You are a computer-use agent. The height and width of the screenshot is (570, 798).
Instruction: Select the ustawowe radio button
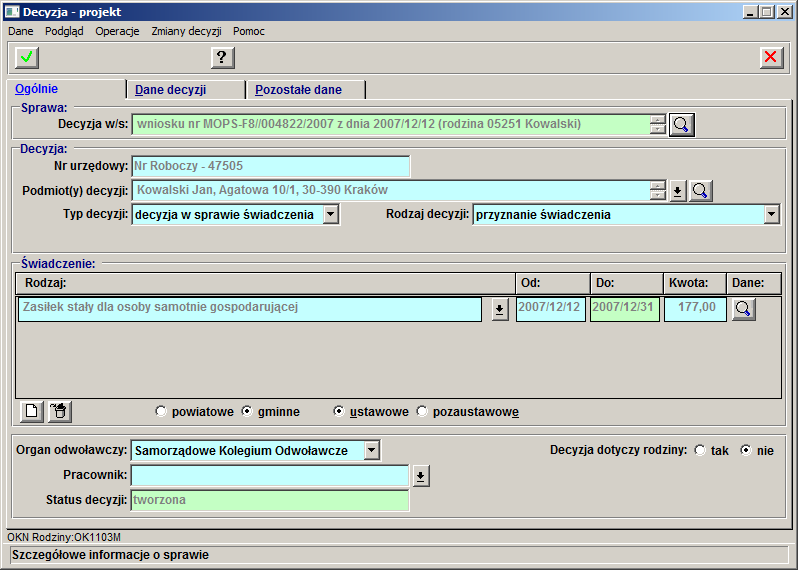338,411
